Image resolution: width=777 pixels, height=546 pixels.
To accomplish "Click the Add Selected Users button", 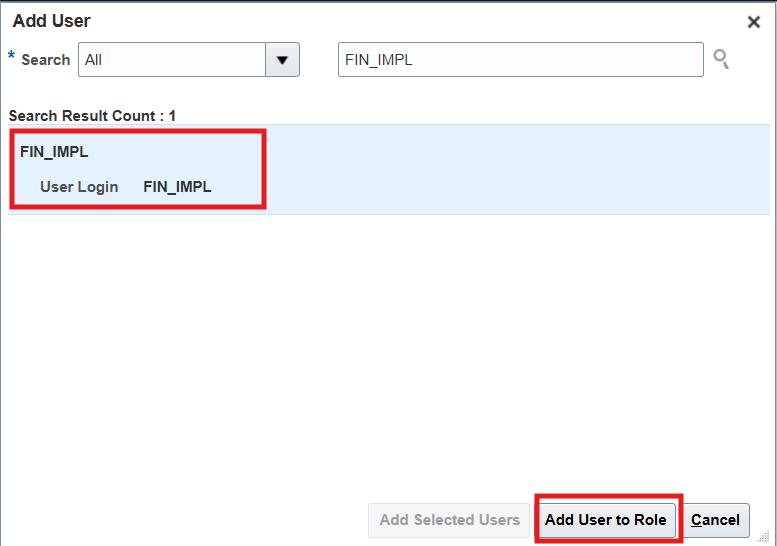I will tap(449, 520).
